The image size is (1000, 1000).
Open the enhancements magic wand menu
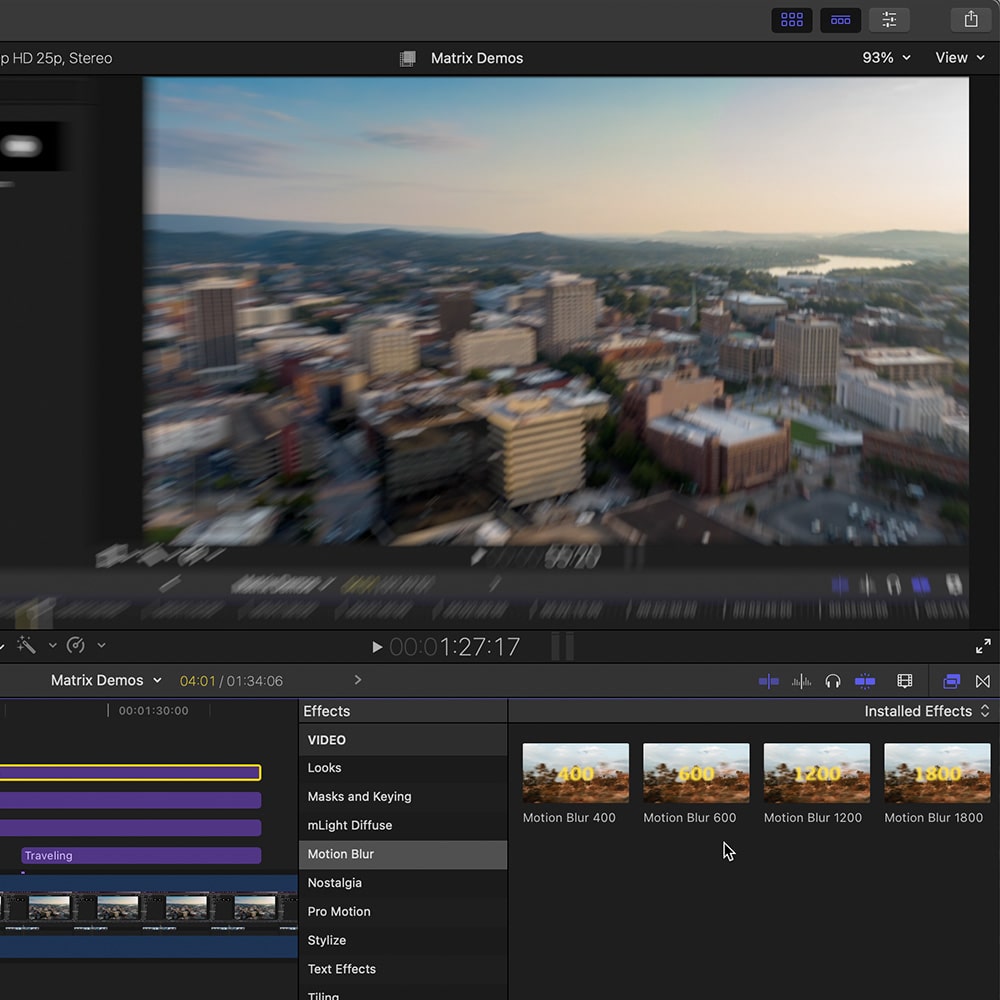pyautogui.click(x=27, y=646)
